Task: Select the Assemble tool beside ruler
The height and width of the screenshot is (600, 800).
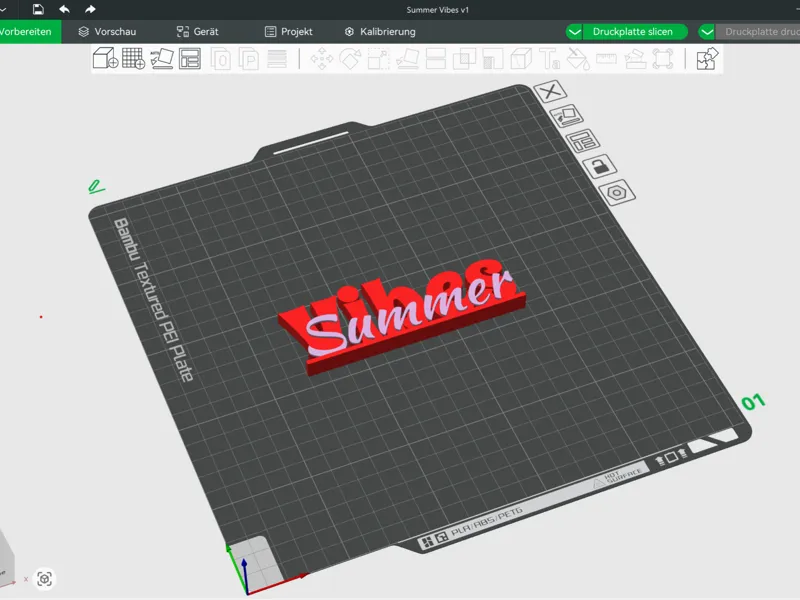Action: (x=635, y=59)
